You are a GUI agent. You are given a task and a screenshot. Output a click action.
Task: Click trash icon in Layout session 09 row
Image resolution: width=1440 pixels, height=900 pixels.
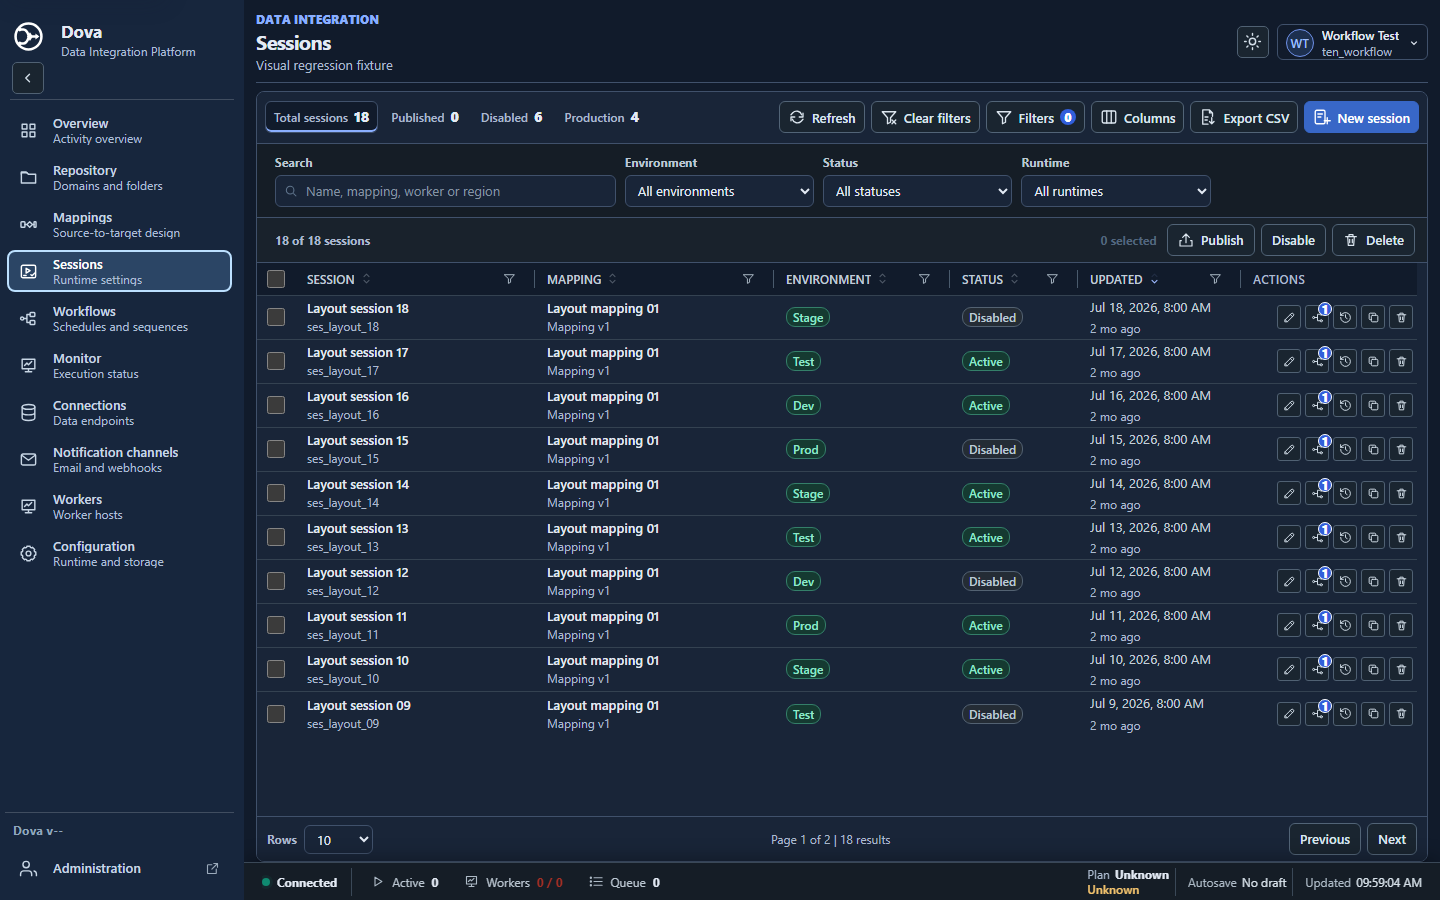pyautogui.click(x=1402, y=714)
